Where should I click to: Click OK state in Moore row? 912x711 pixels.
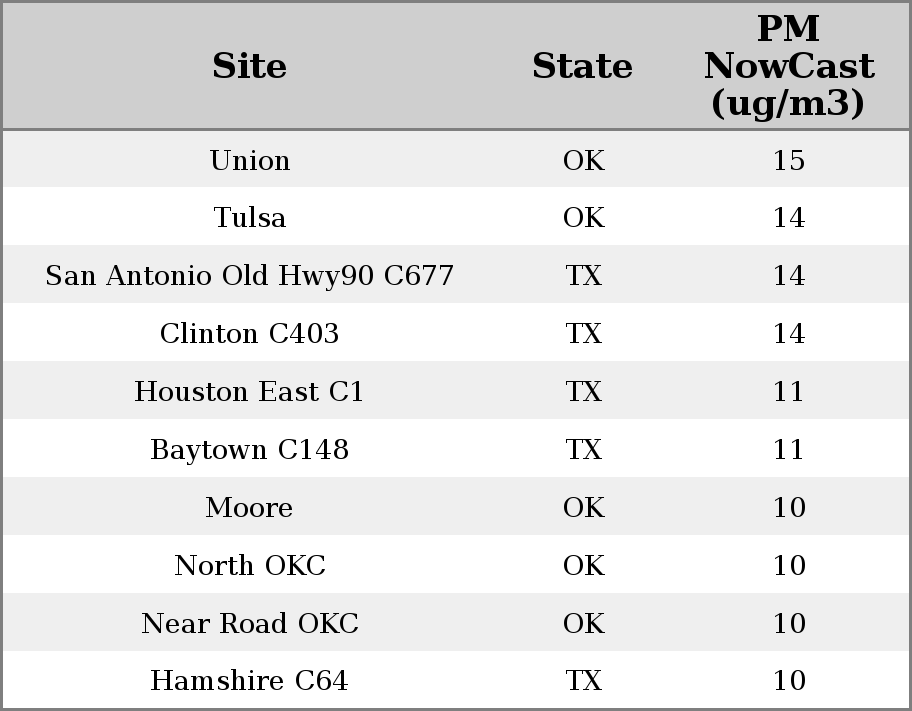584,507
